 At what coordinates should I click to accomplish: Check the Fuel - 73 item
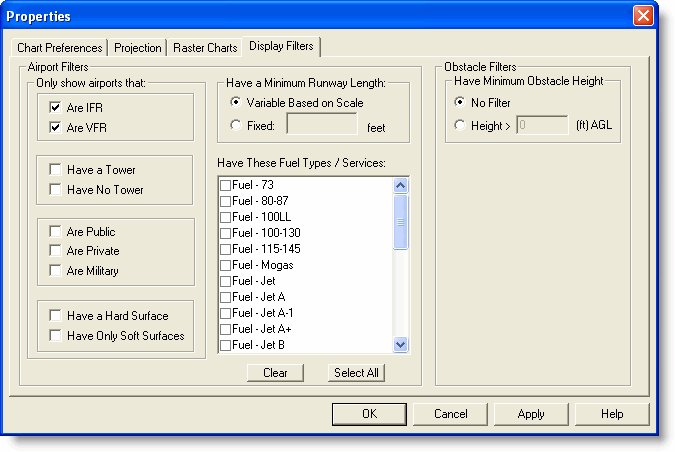(226, 186)
